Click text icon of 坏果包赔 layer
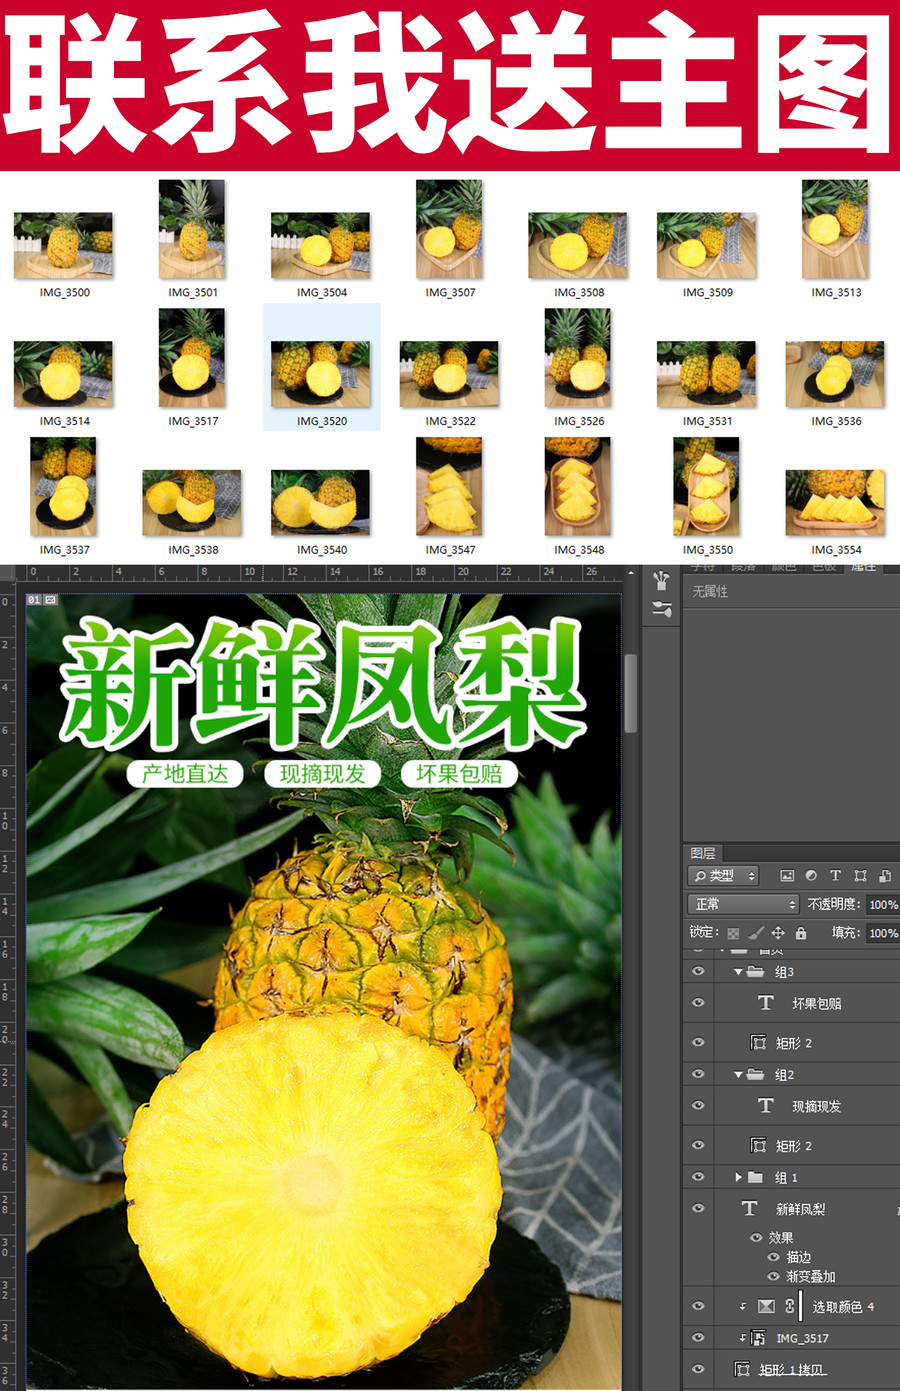900x1391 pixels. (x=766, y=1003)
